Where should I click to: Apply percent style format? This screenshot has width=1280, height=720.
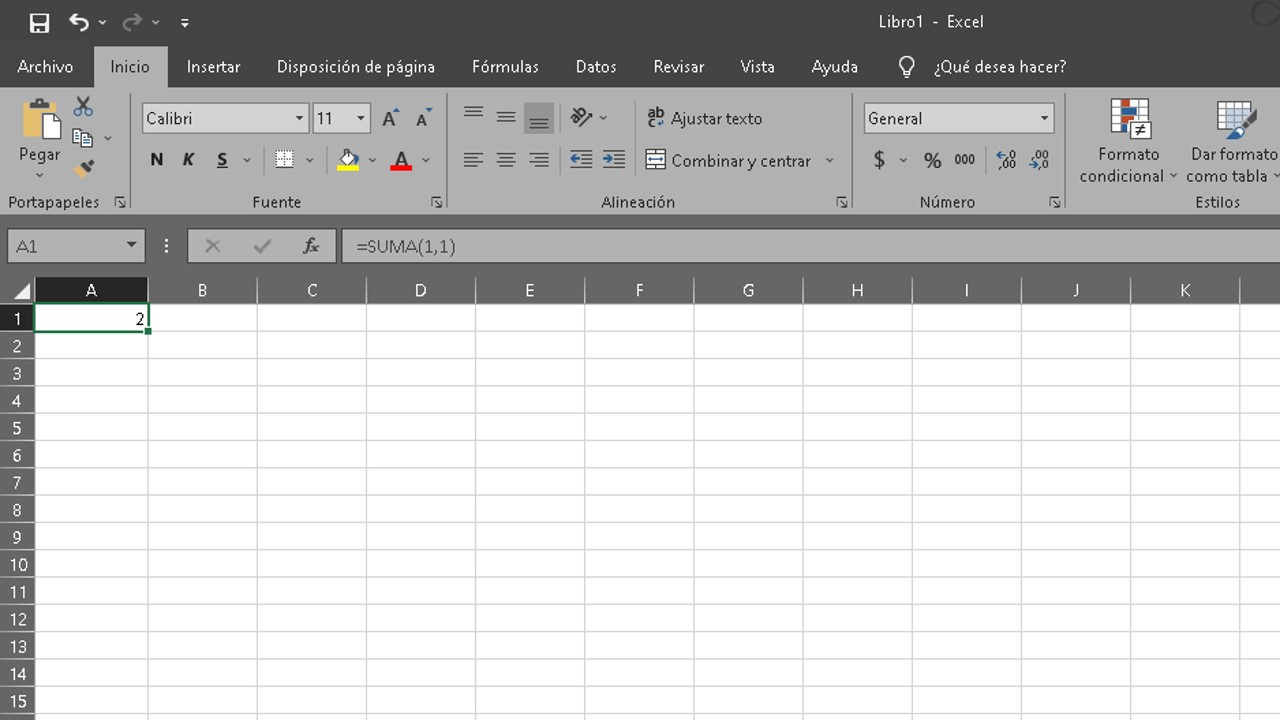pyautogui.click(x=932, y=160)
